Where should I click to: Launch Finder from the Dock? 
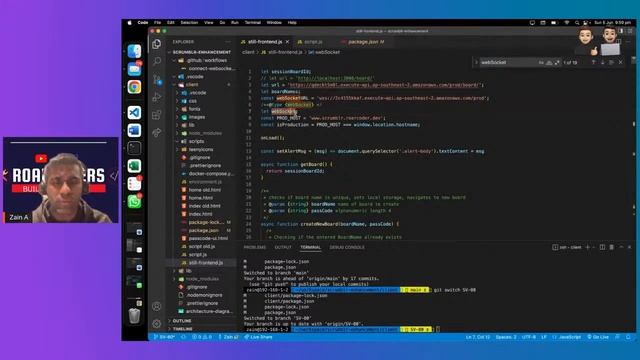[x=134, y=51]
